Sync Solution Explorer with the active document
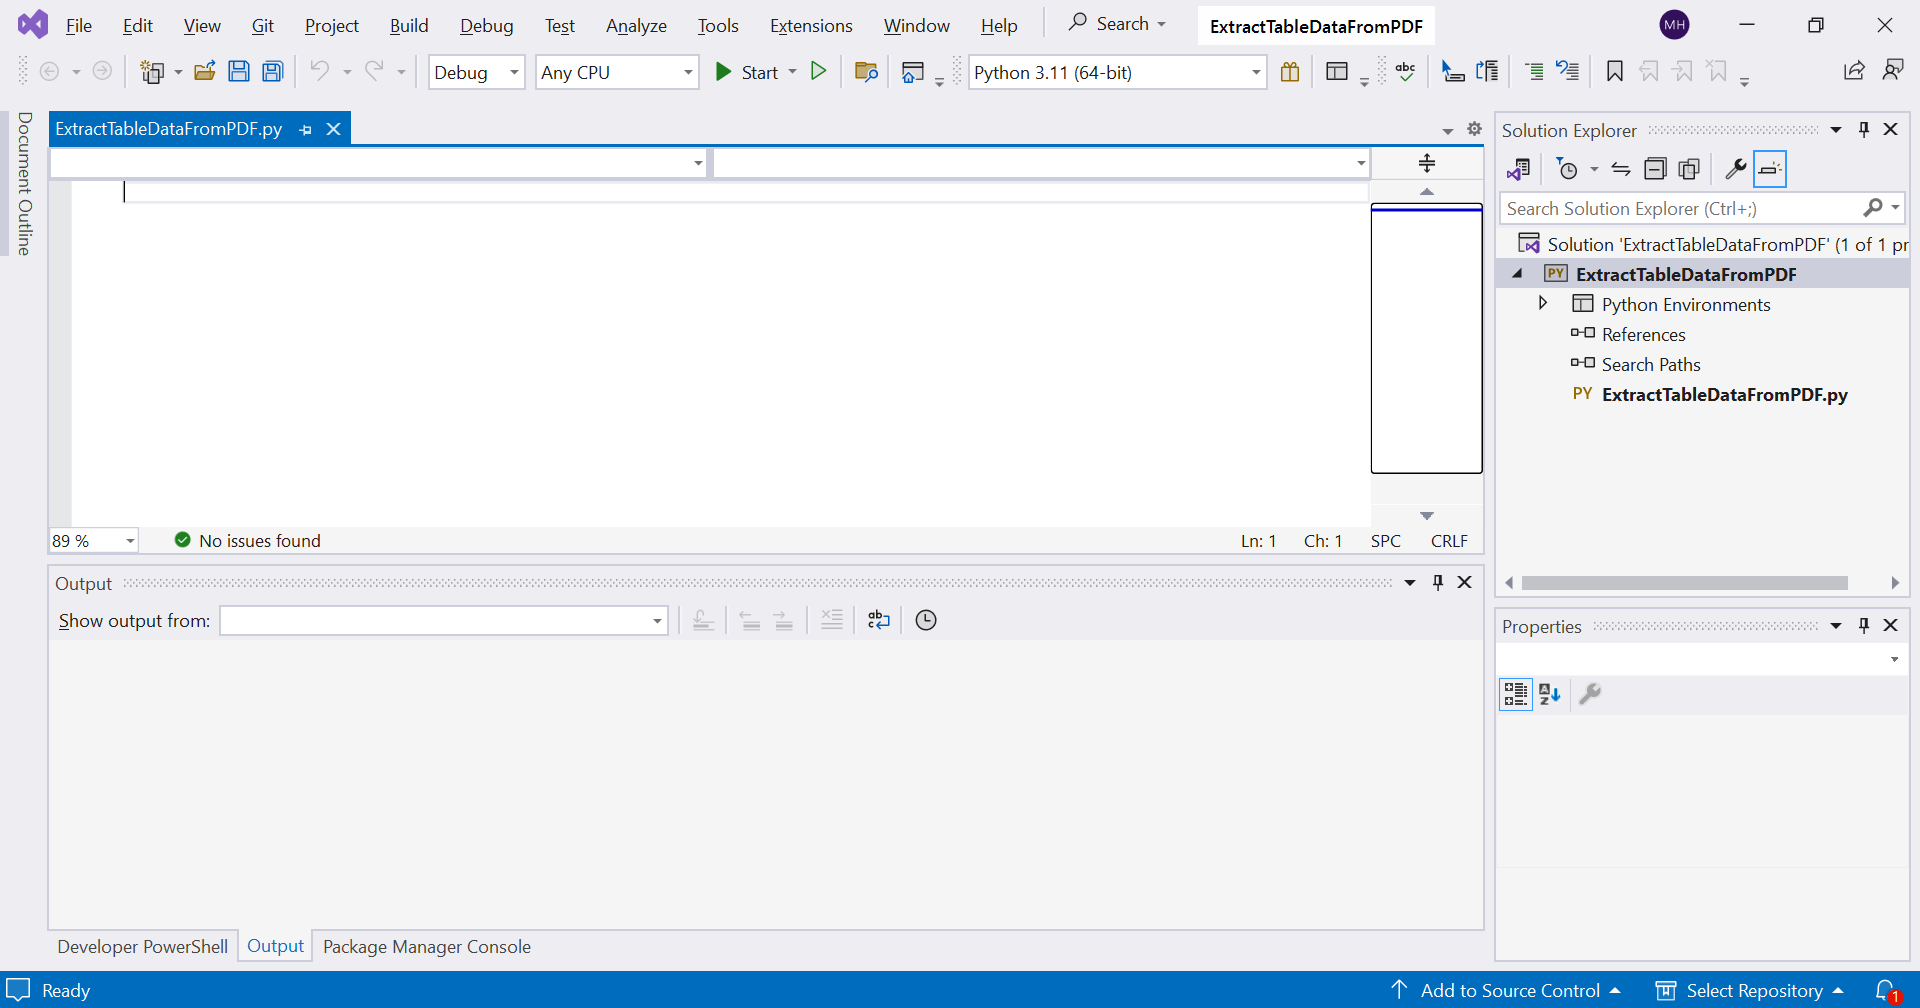Image resolution: width=1920 pixels, height=1008 pixels. [1621, 169]
